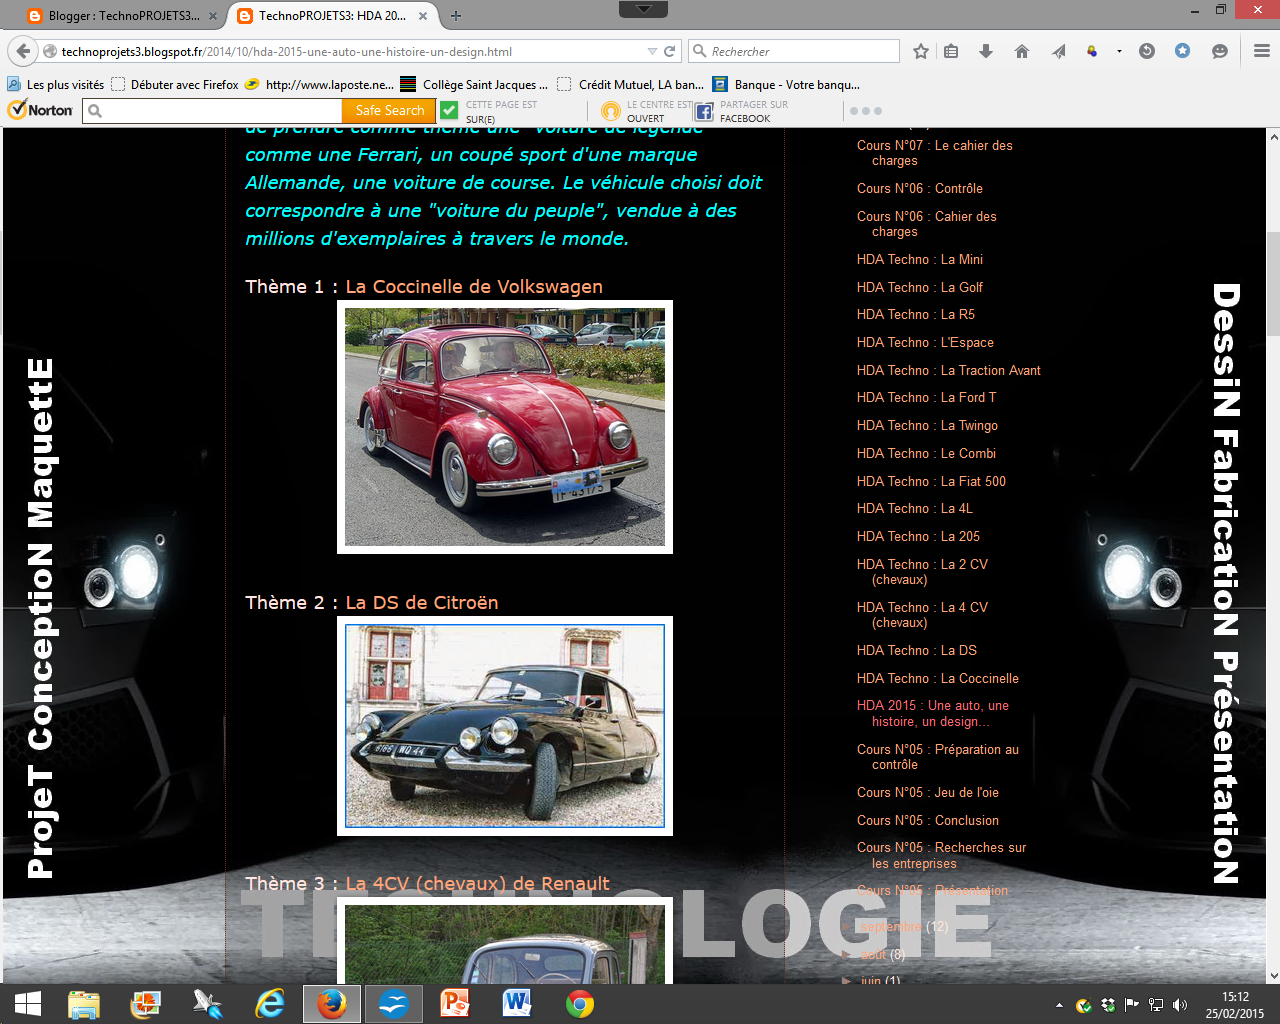Click the red Volkswagen Beetle photo

click(505, 427)
